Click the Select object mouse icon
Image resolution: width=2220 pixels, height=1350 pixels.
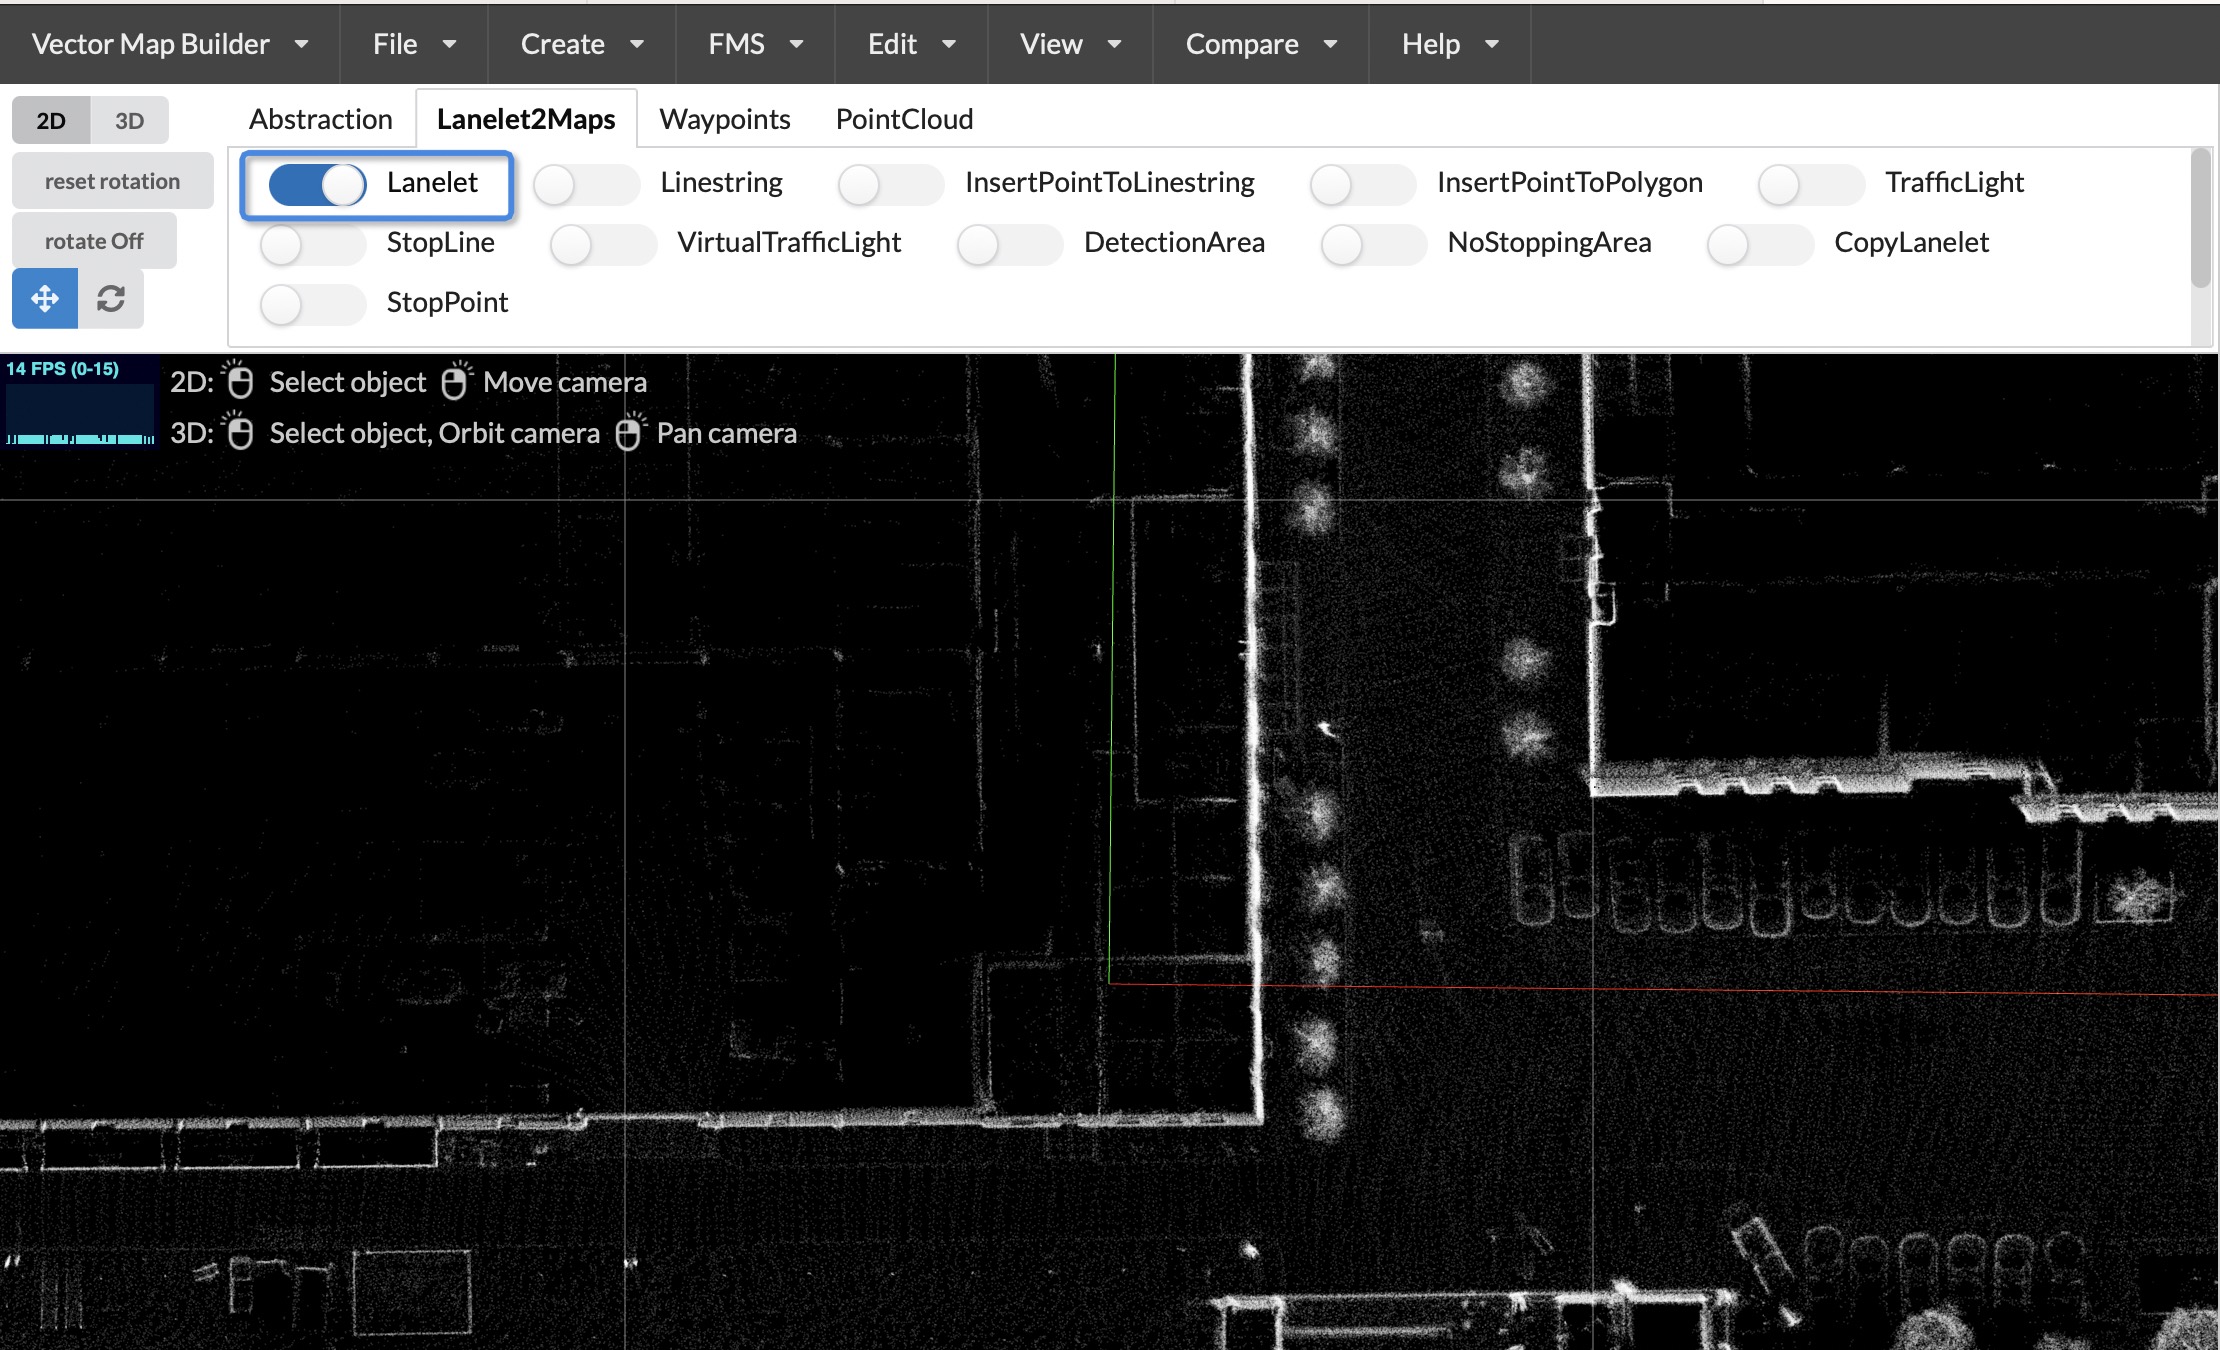(240, 381)
